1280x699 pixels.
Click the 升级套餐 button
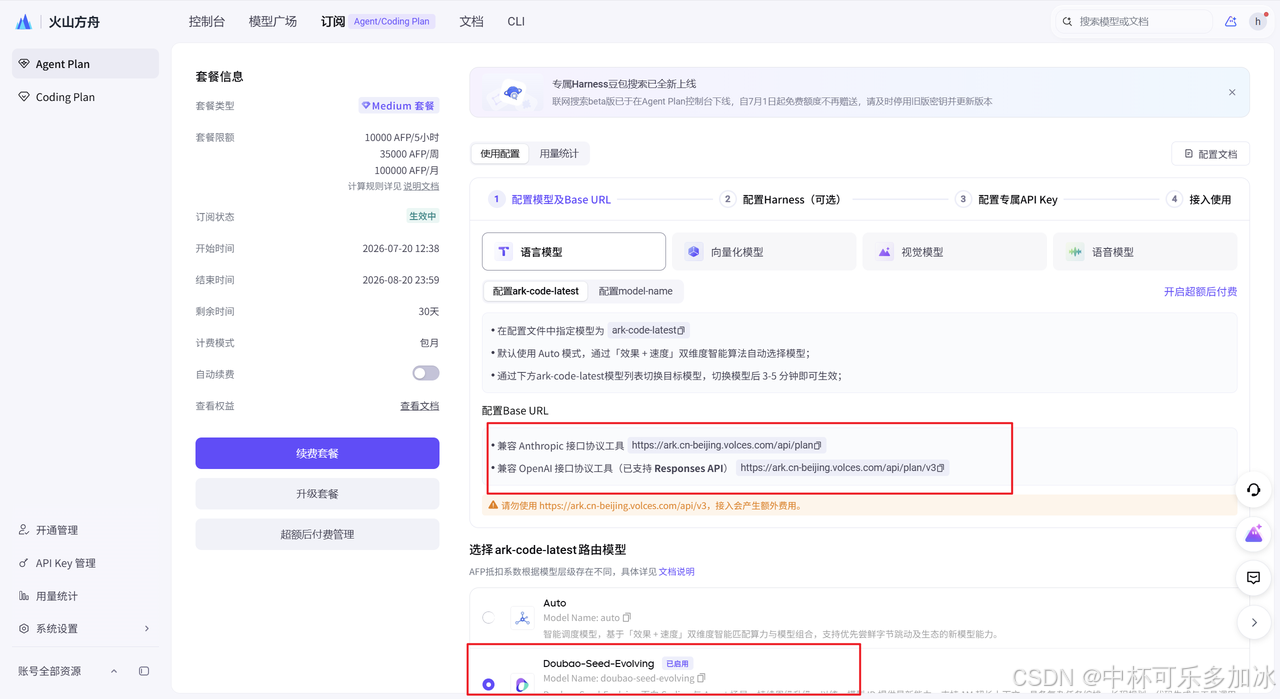[317, 494]
